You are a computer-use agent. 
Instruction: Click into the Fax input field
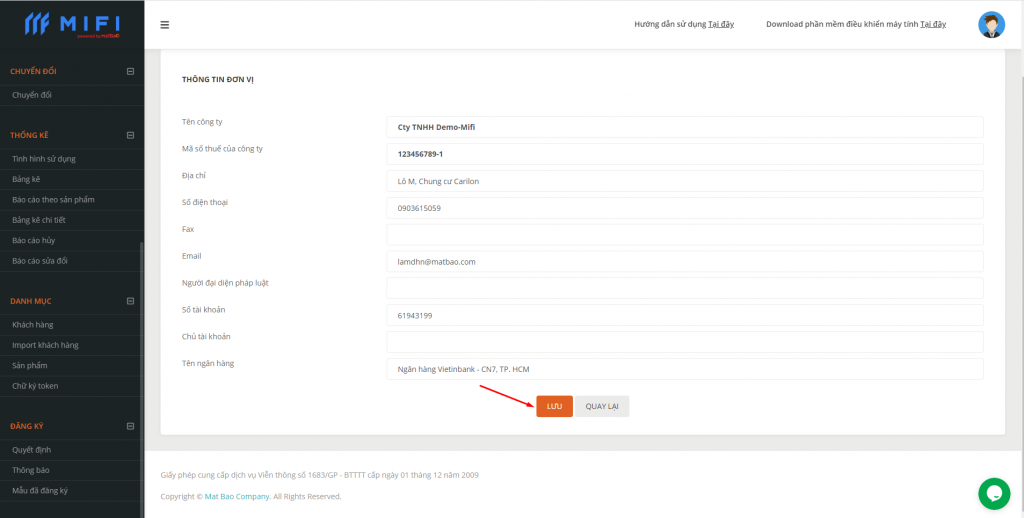click(684, 234)
